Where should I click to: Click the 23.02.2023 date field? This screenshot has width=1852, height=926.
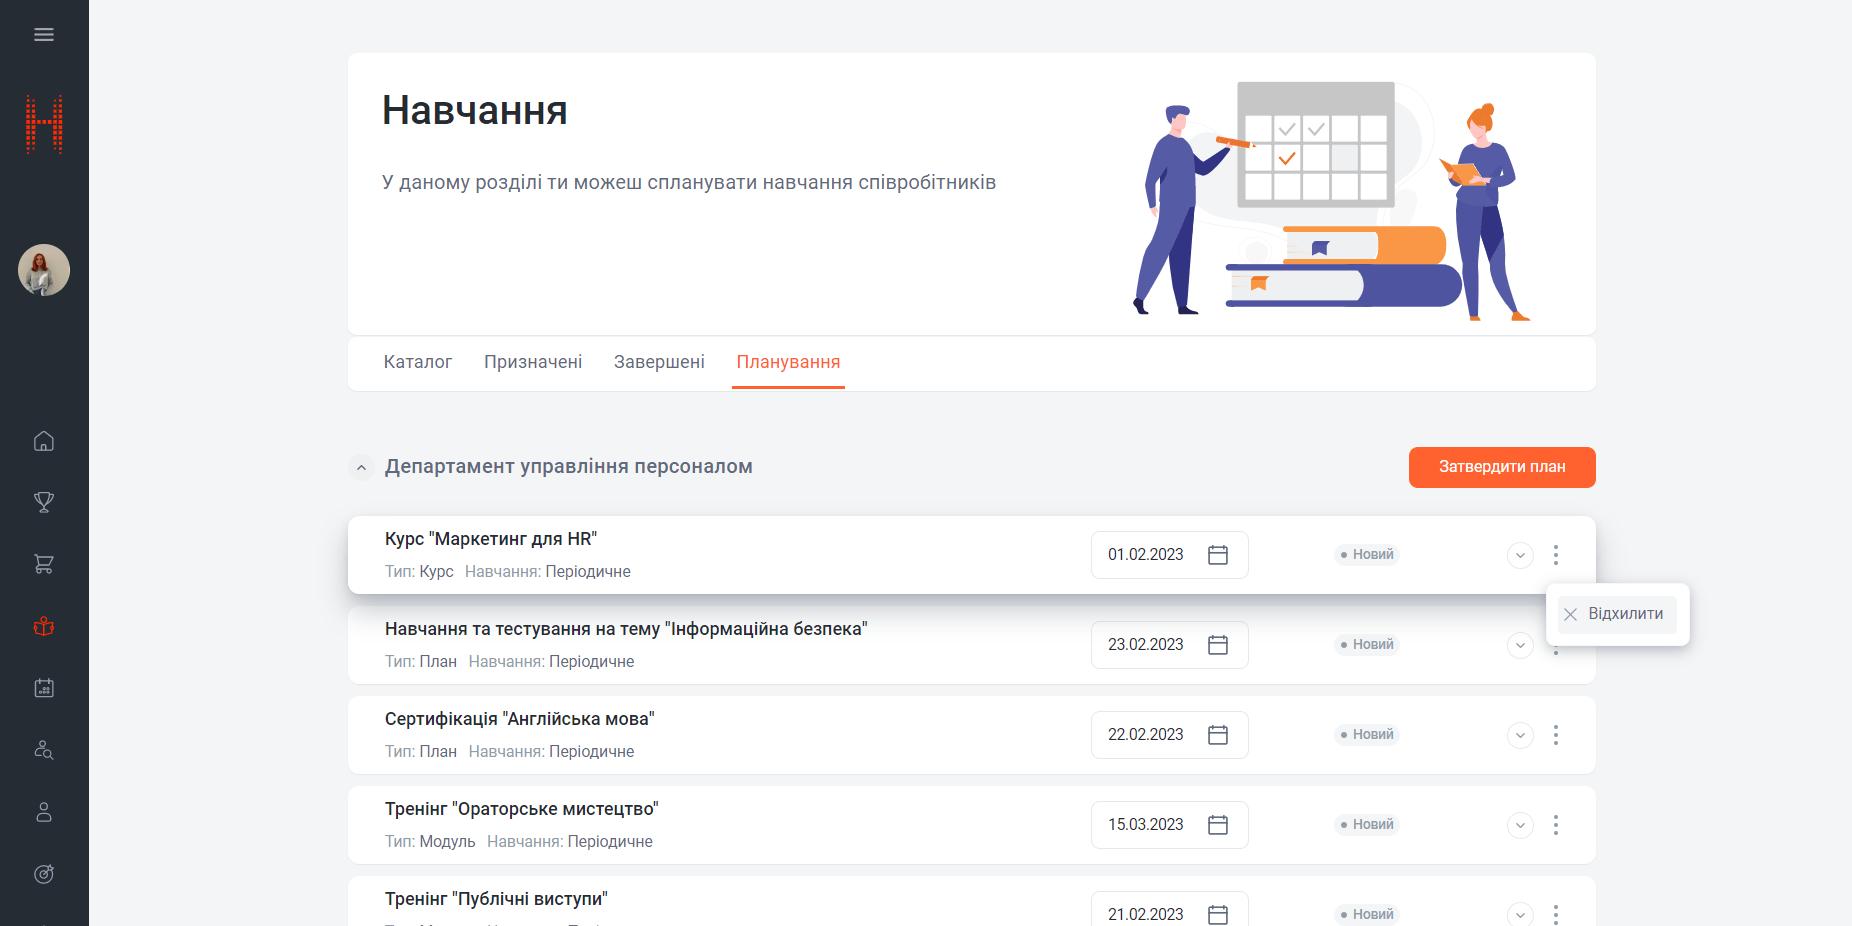(x=1146, y=645)
